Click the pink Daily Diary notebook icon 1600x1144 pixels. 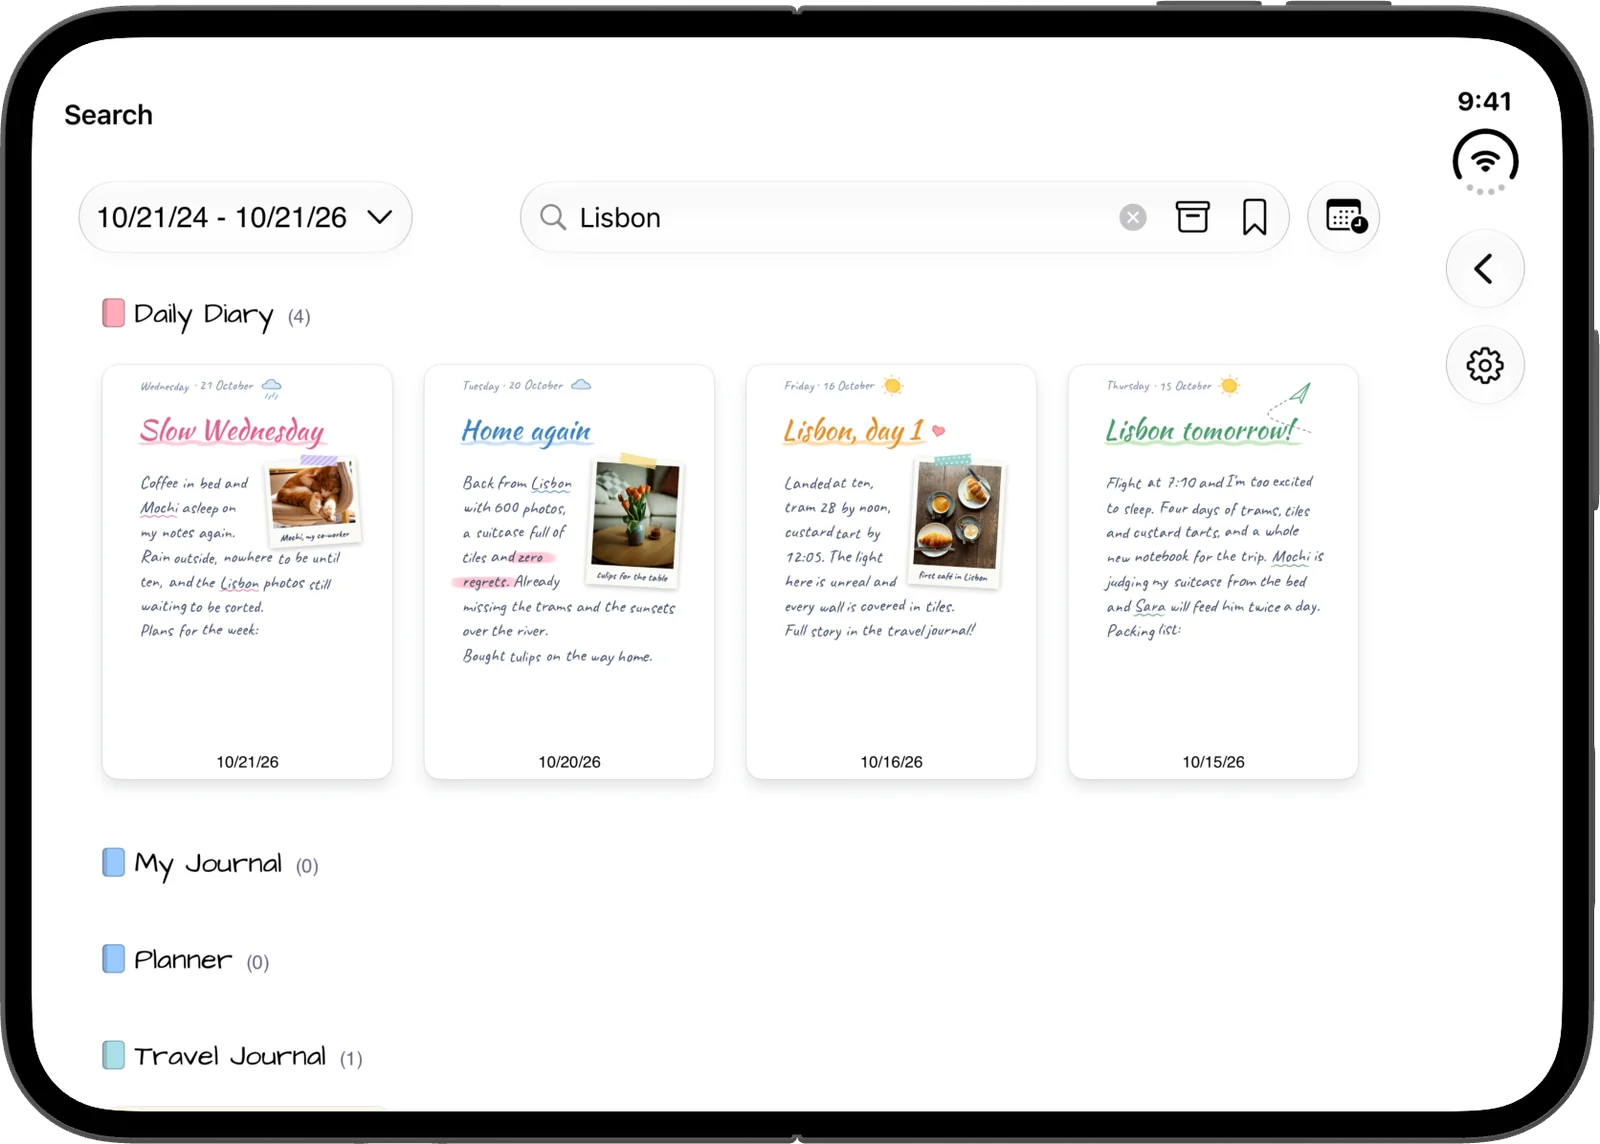click(113, 313)
